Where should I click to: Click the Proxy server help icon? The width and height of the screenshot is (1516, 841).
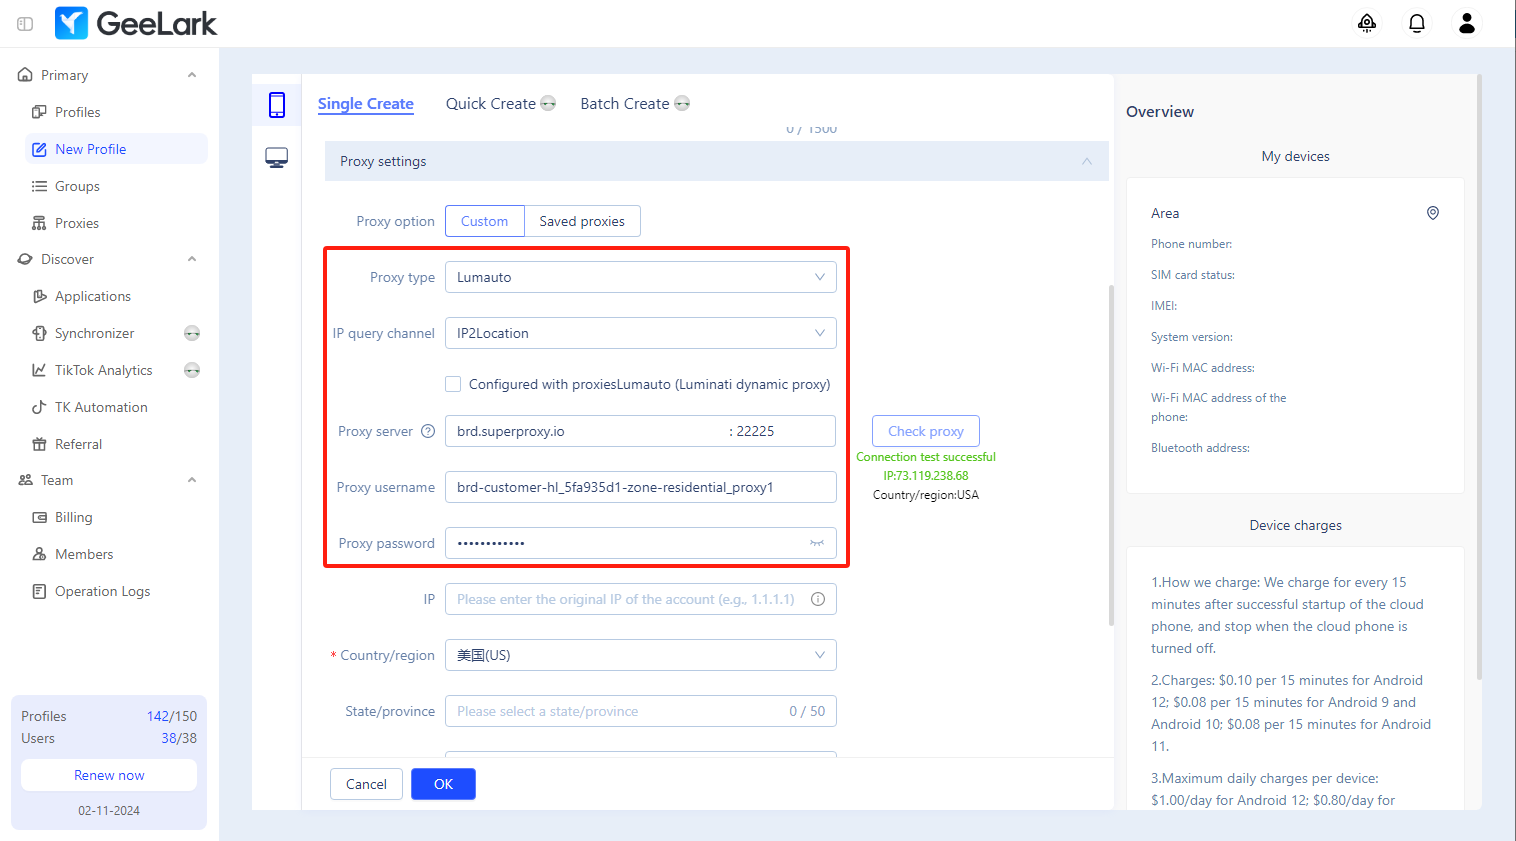tap(428, 431)
